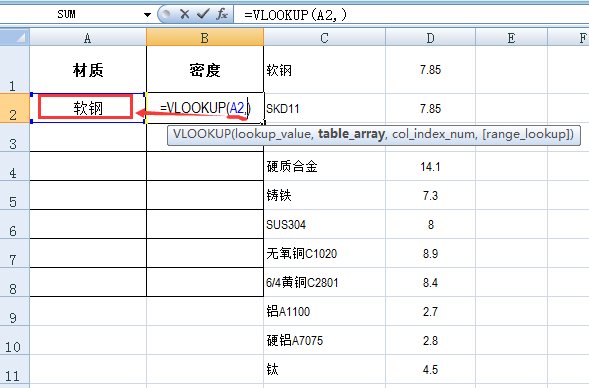Select density value 2.7
Screen dimensions: 589x388
tap(430, 311)
